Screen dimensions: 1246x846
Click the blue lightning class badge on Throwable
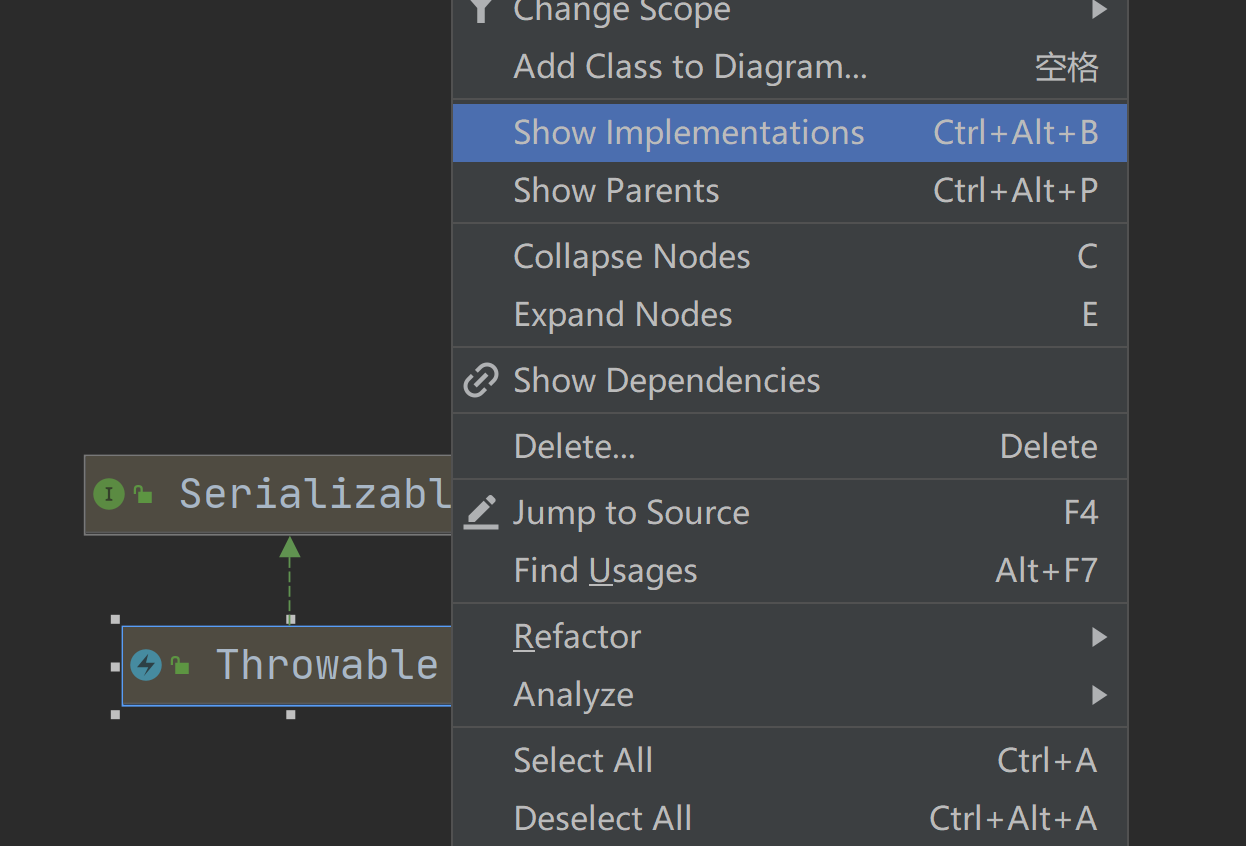coord(145,664)
